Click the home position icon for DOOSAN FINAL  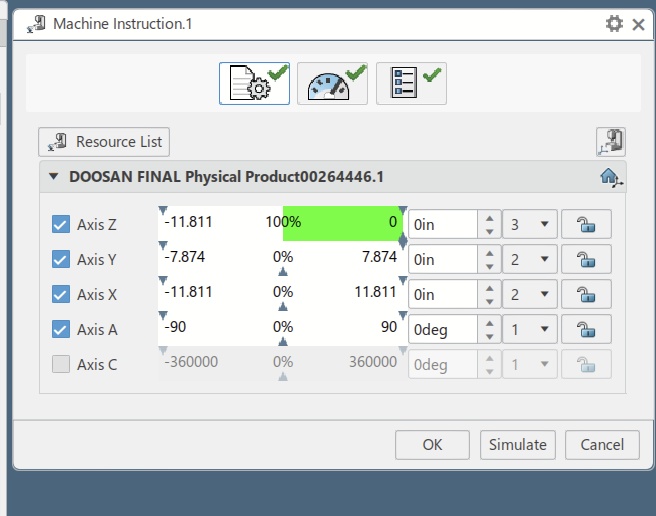(x=611, y=177)
